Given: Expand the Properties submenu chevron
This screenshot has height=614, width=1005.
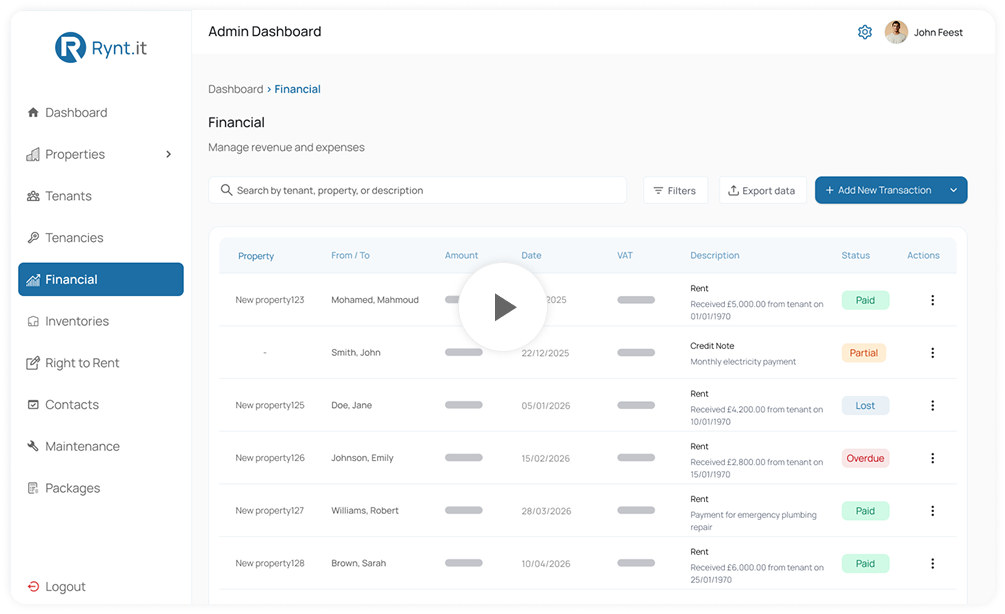Looking at the screenshot, I should (x=168, y=154).
